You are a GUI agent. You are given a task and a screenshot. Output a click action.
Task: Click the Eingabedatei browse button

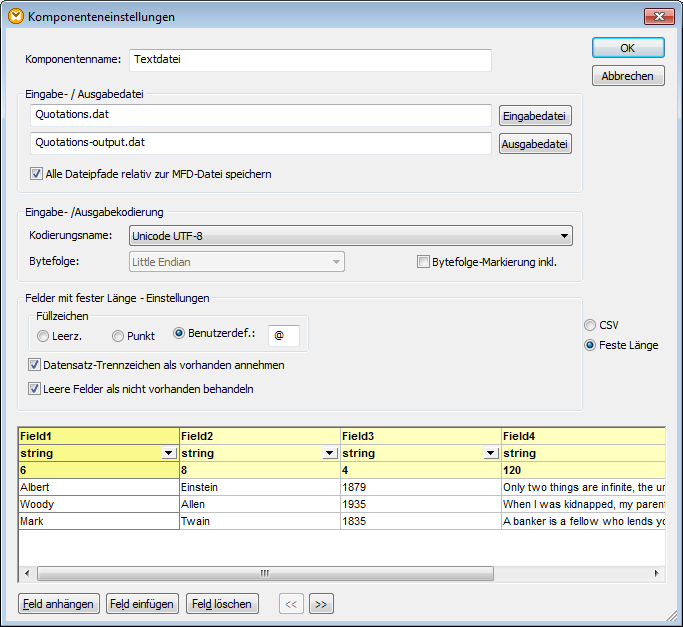click(535, 116)
